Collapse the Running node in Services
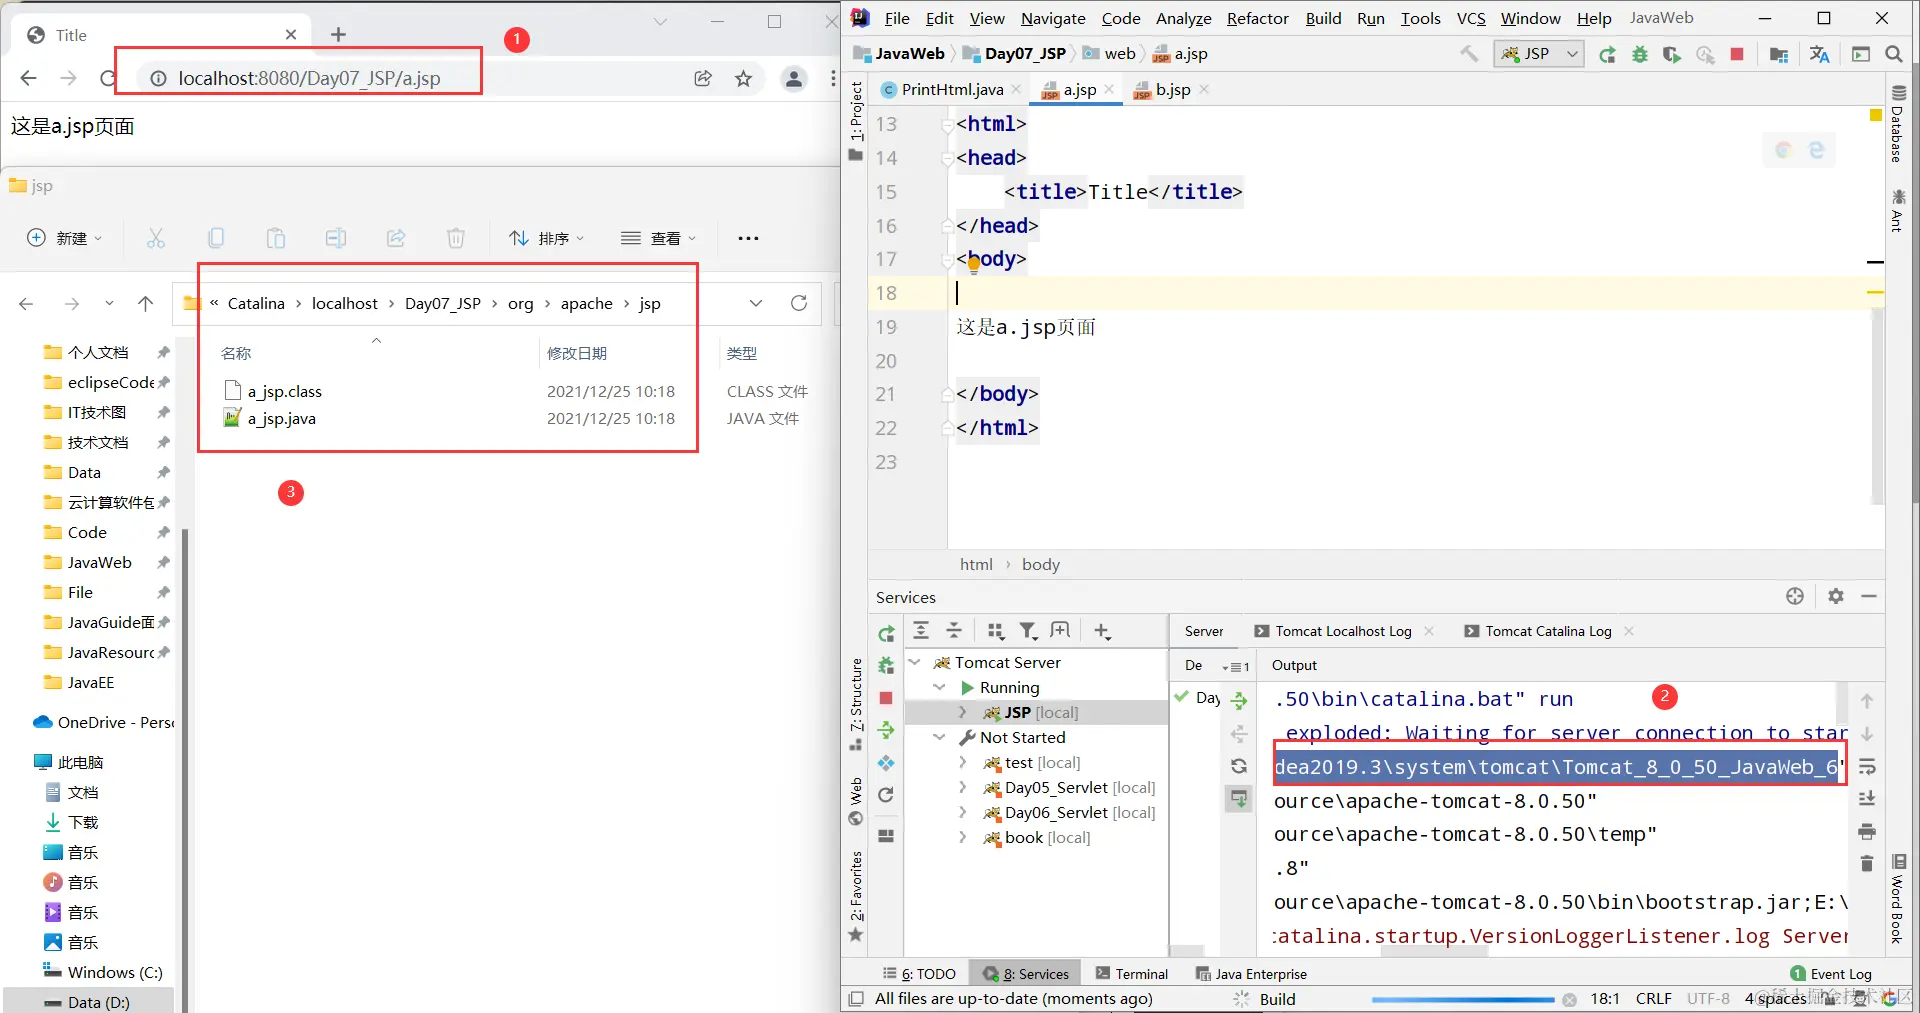1920x1013 pixels. 939,687
